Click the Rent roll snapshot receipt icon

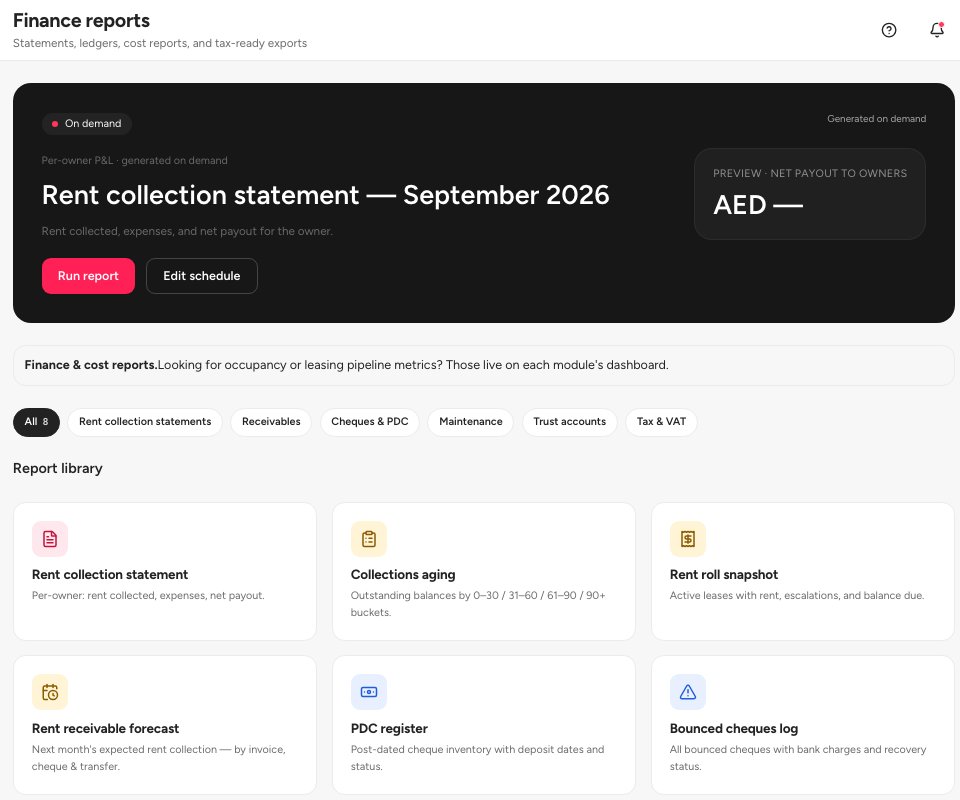[688, 539]
